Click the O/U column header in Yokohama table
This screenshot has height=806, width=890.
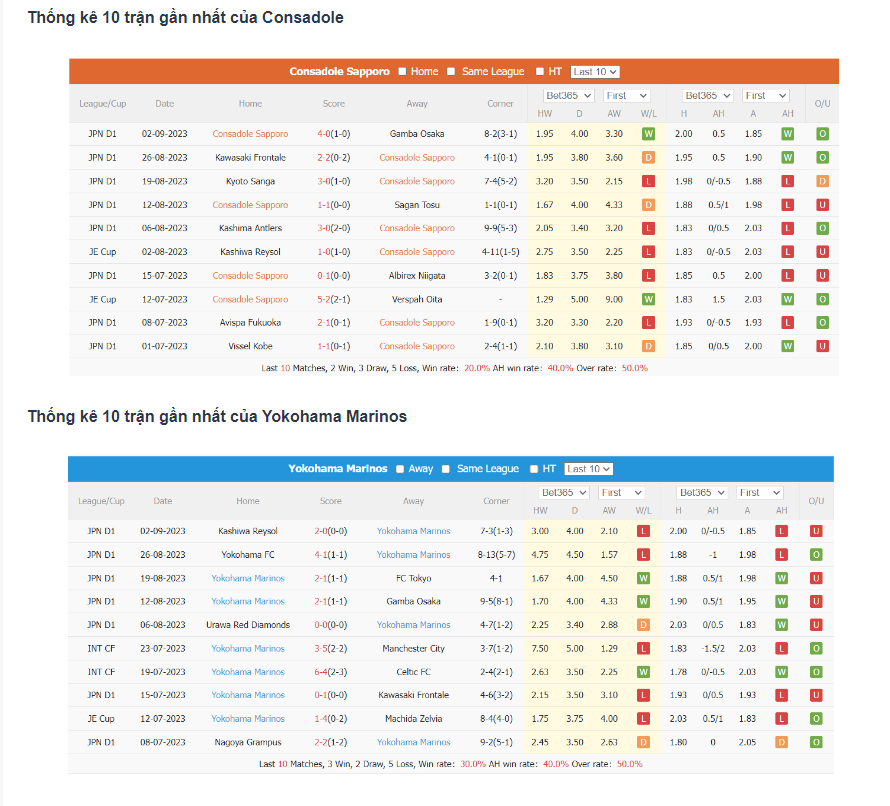[816, 501]
